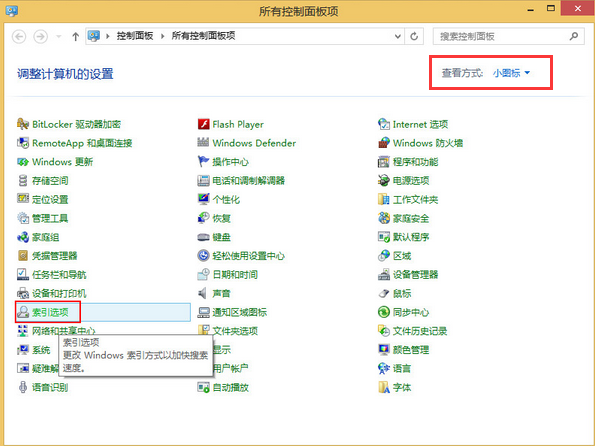Open the 语言 link

click(401, 369)
